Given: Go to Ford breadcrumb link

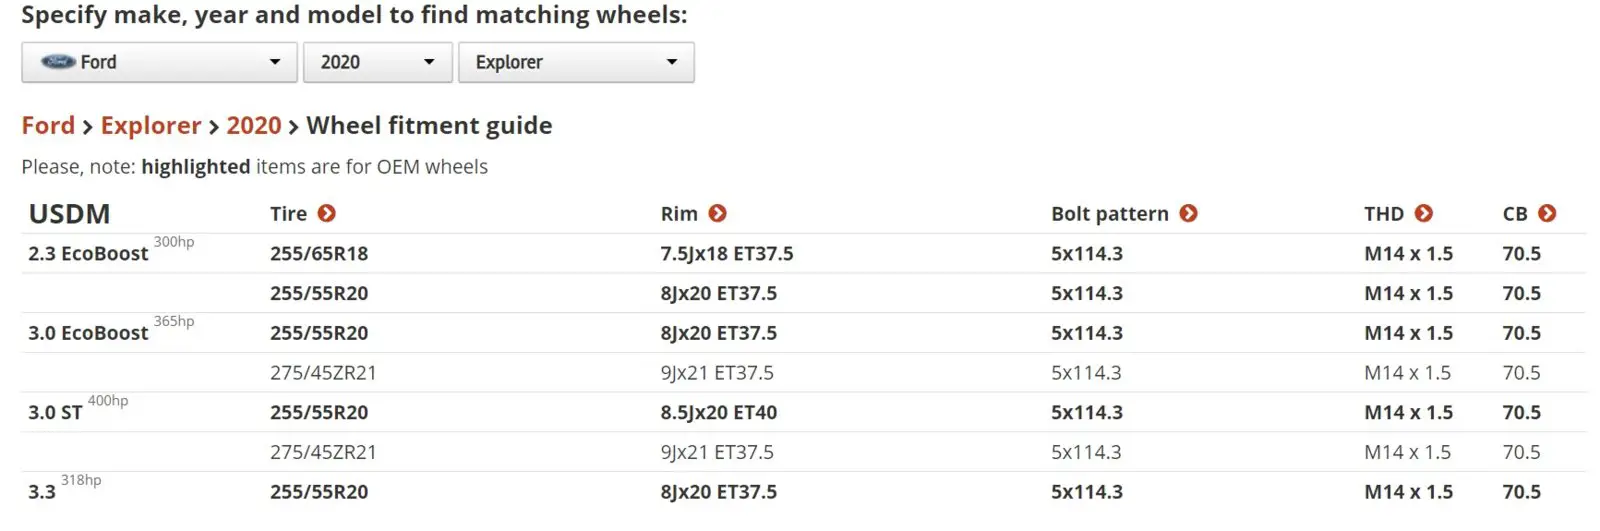Looking at the screenshot, I should [48, 125].
